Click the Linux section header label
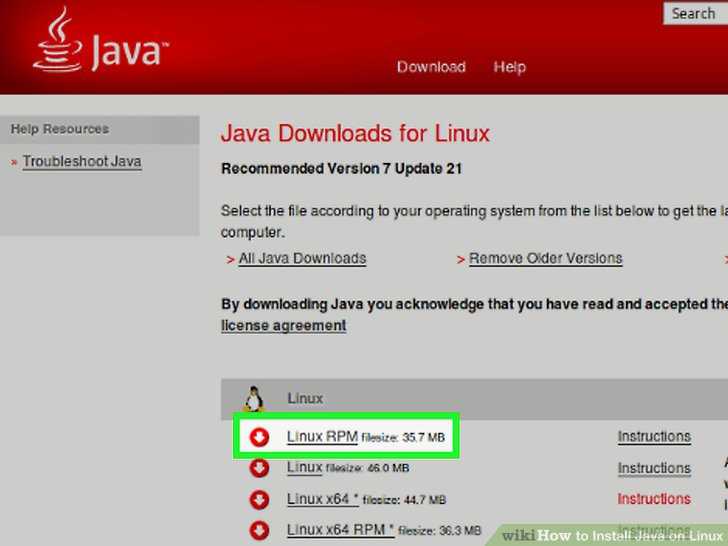The height and width of the screenshot is (546, 728). (x=305, y=398)
